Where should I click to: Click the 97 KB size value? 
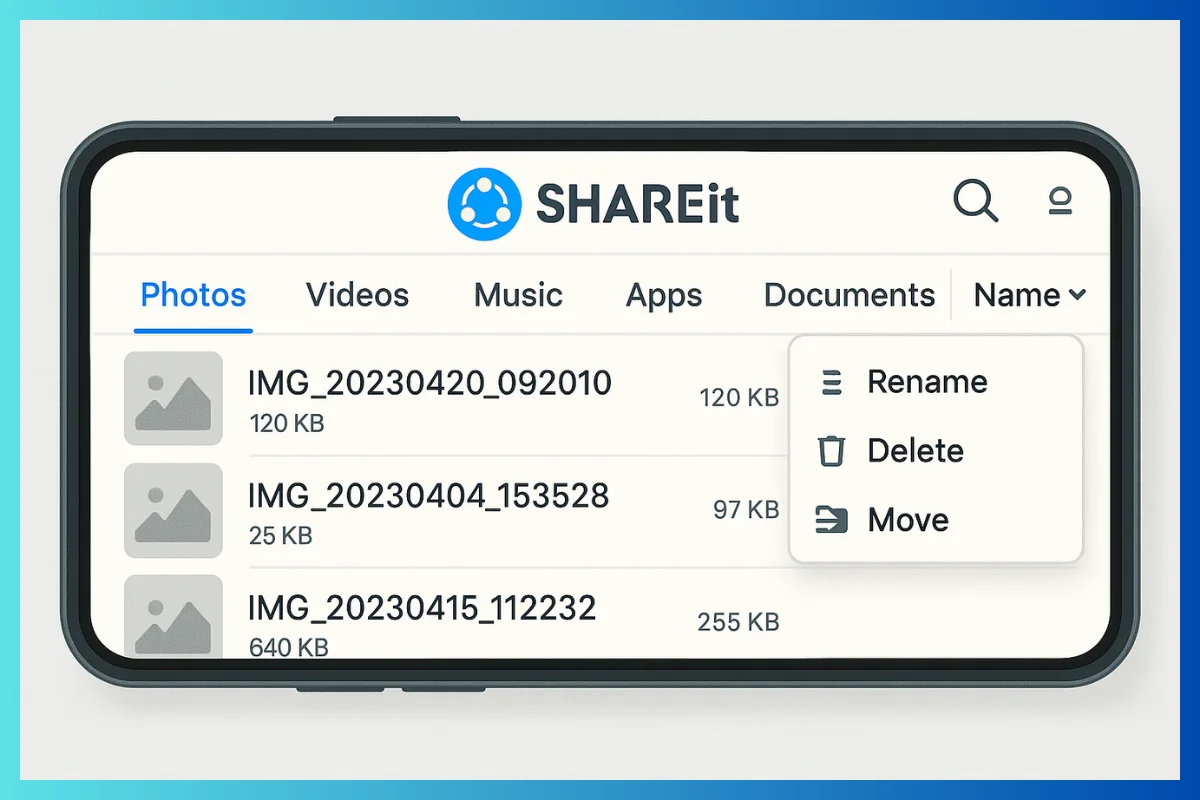point(746,510)
